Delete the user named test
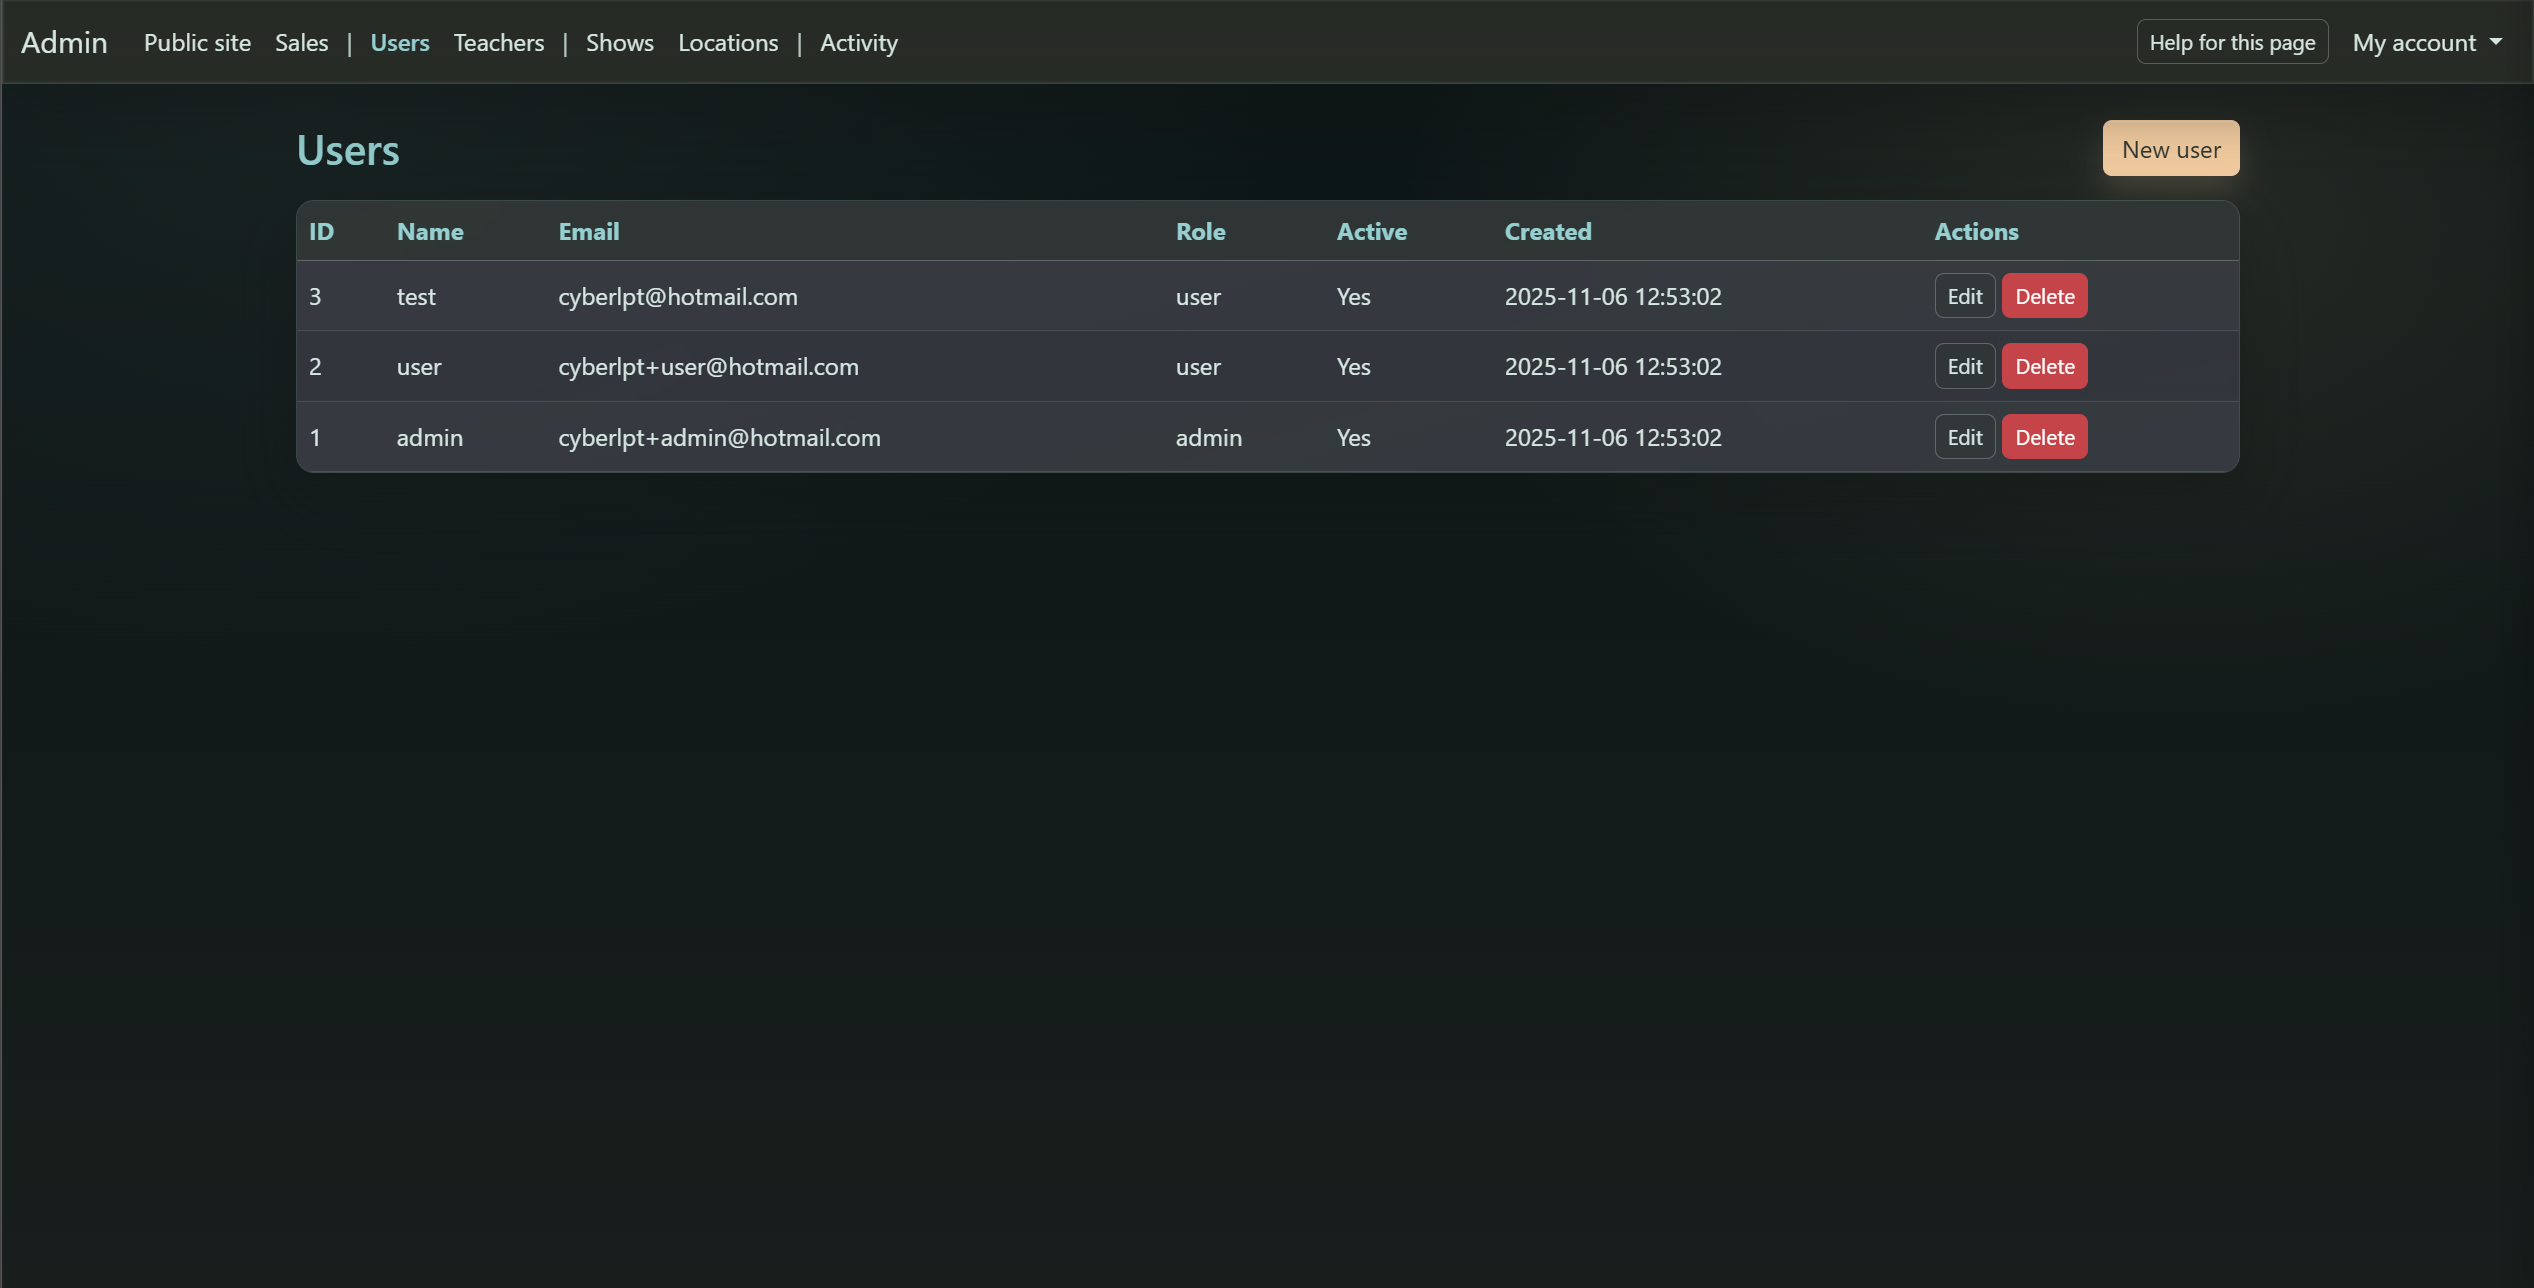 pos(2044,296)
